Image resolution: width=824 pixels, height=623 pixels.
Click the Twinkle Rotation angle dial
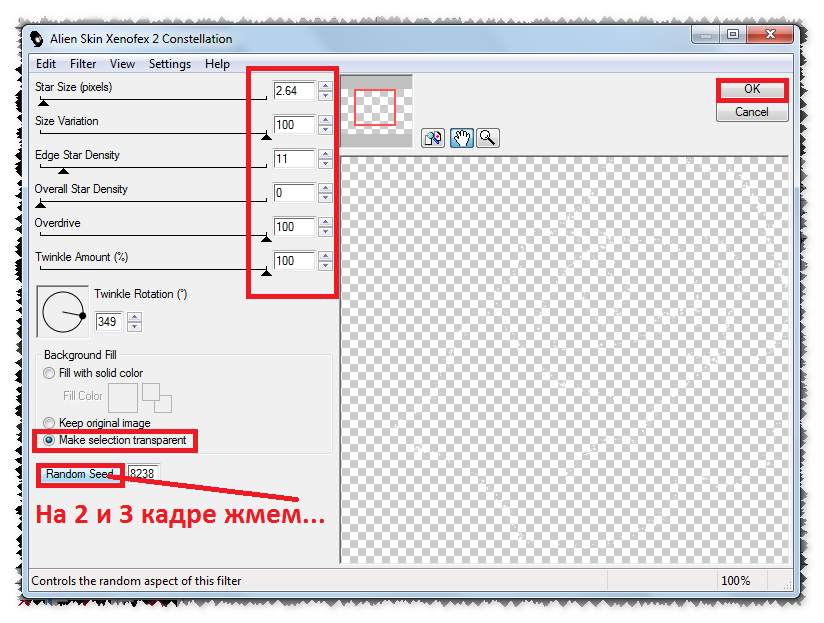pos(63,312)
